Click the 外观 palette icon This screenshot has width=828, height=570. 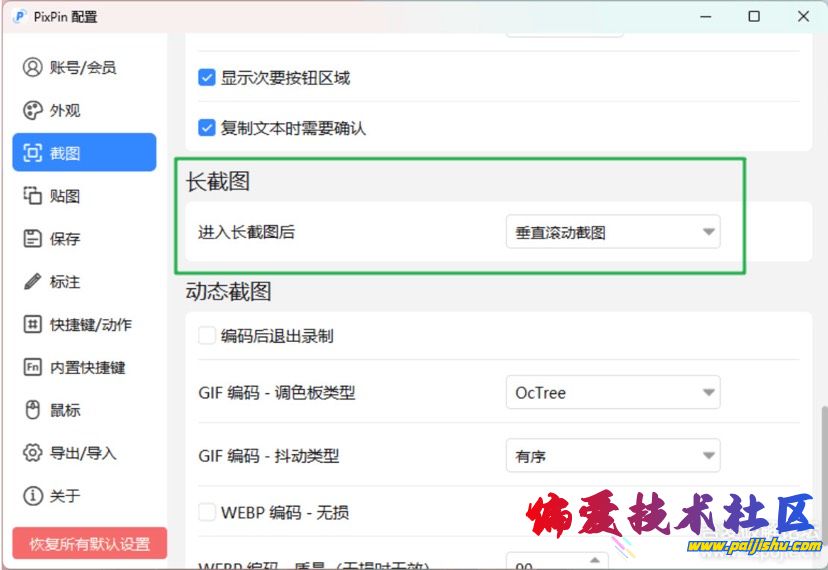coord(33,111)
